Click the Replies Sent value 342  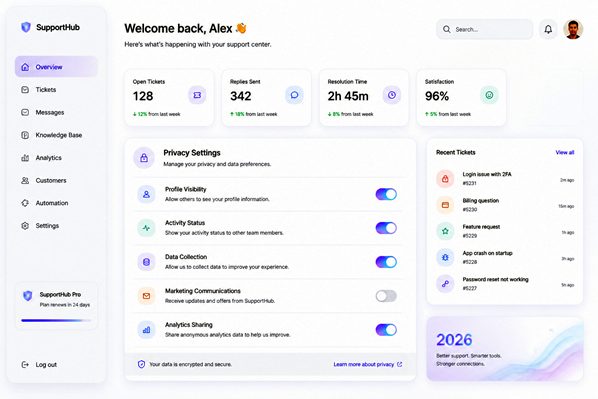coord(241,96)
